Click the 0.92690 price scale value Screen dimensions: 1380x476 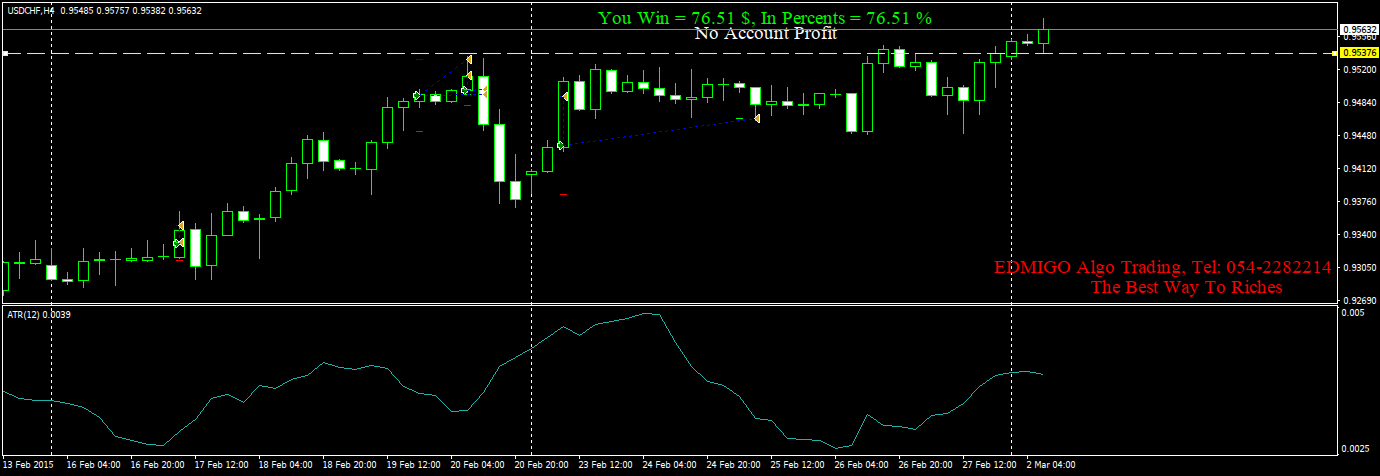click(x=1360, y=300)
